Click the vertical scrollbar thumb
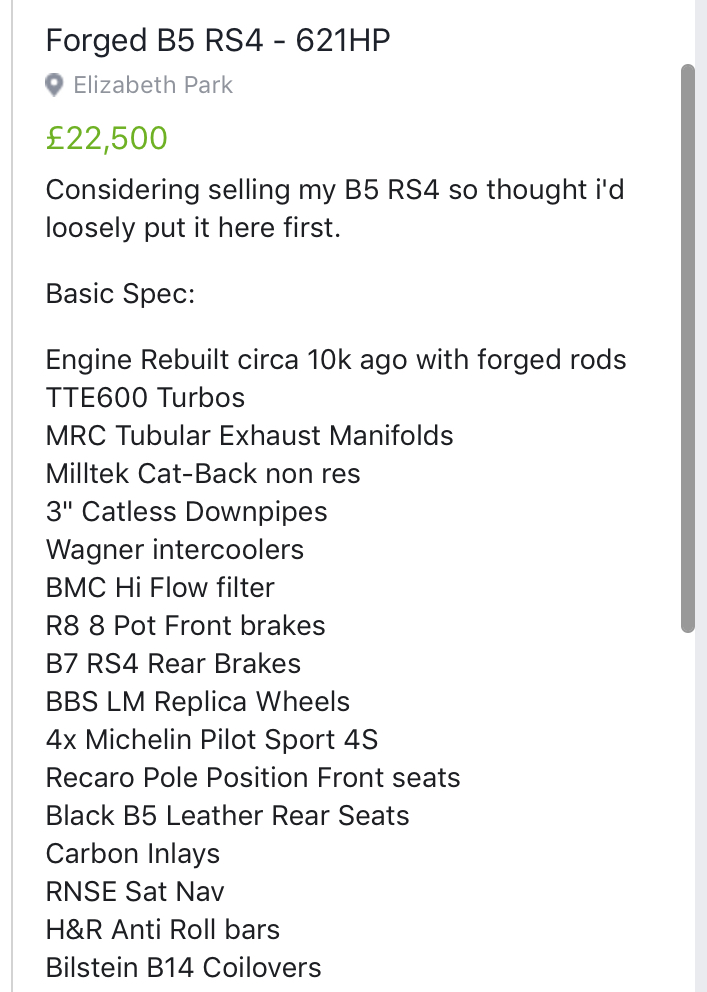Viewport: 707px width, 992px height. tap(687, 348)
